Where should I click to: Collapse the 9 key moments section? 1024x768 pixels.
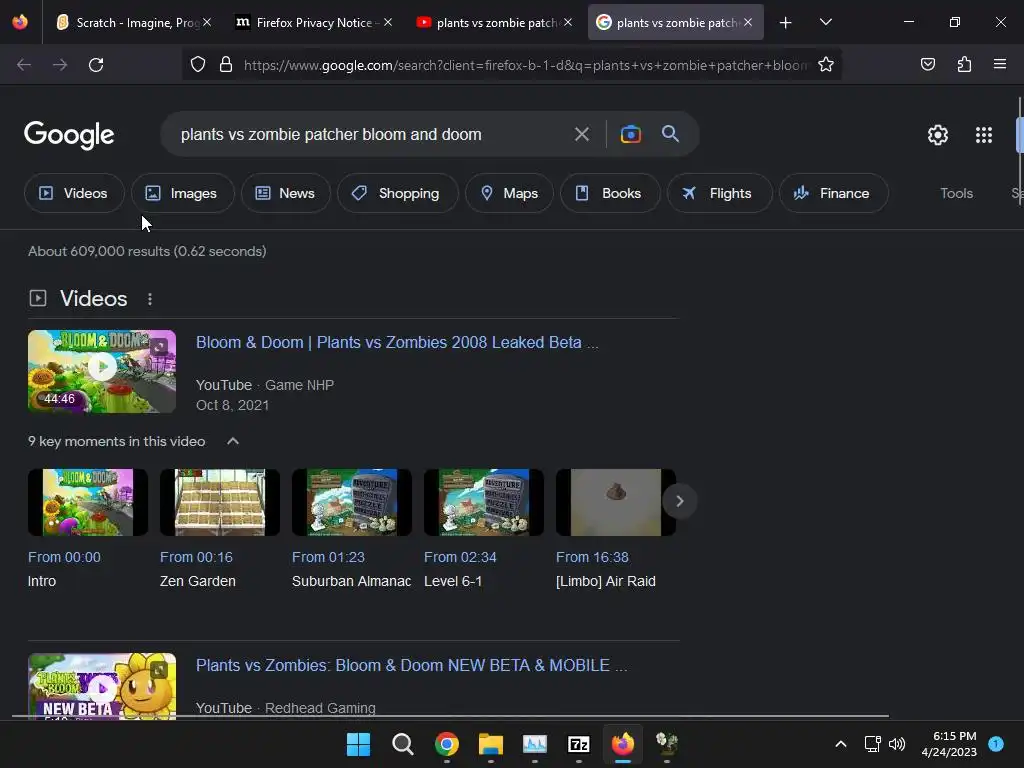(x=232, y=441)
